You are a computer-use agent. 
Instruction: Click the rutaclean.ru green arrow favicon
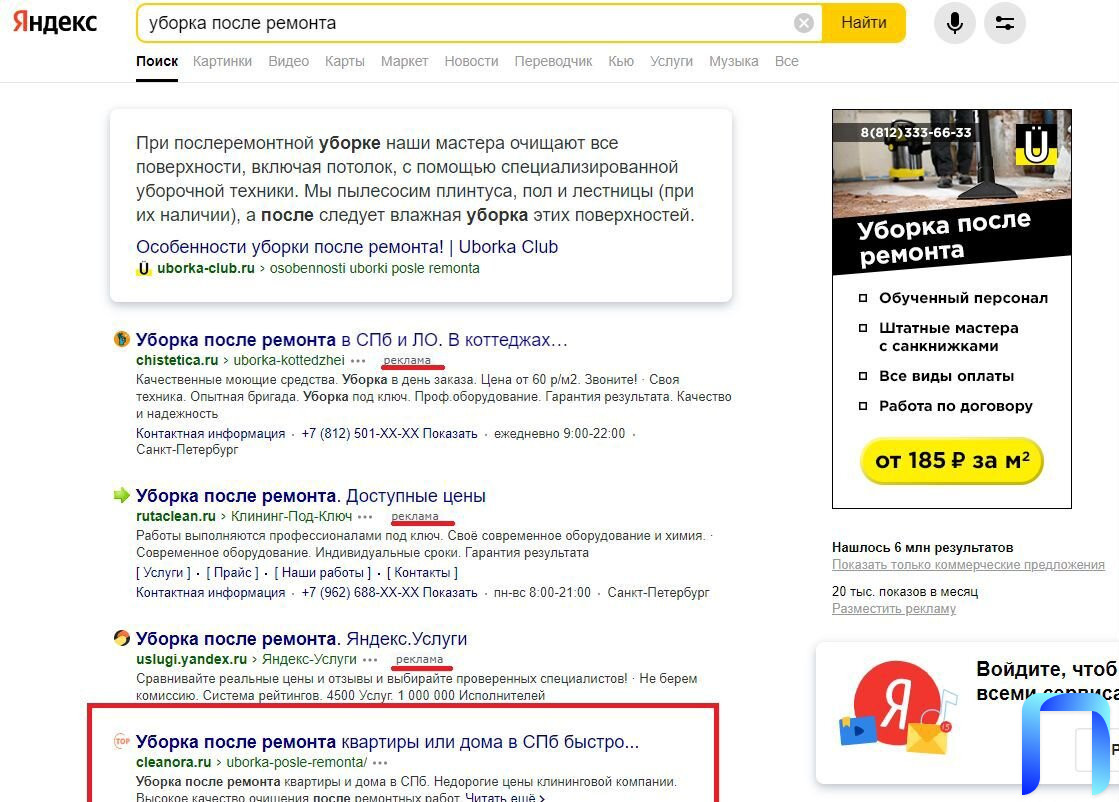122,495
